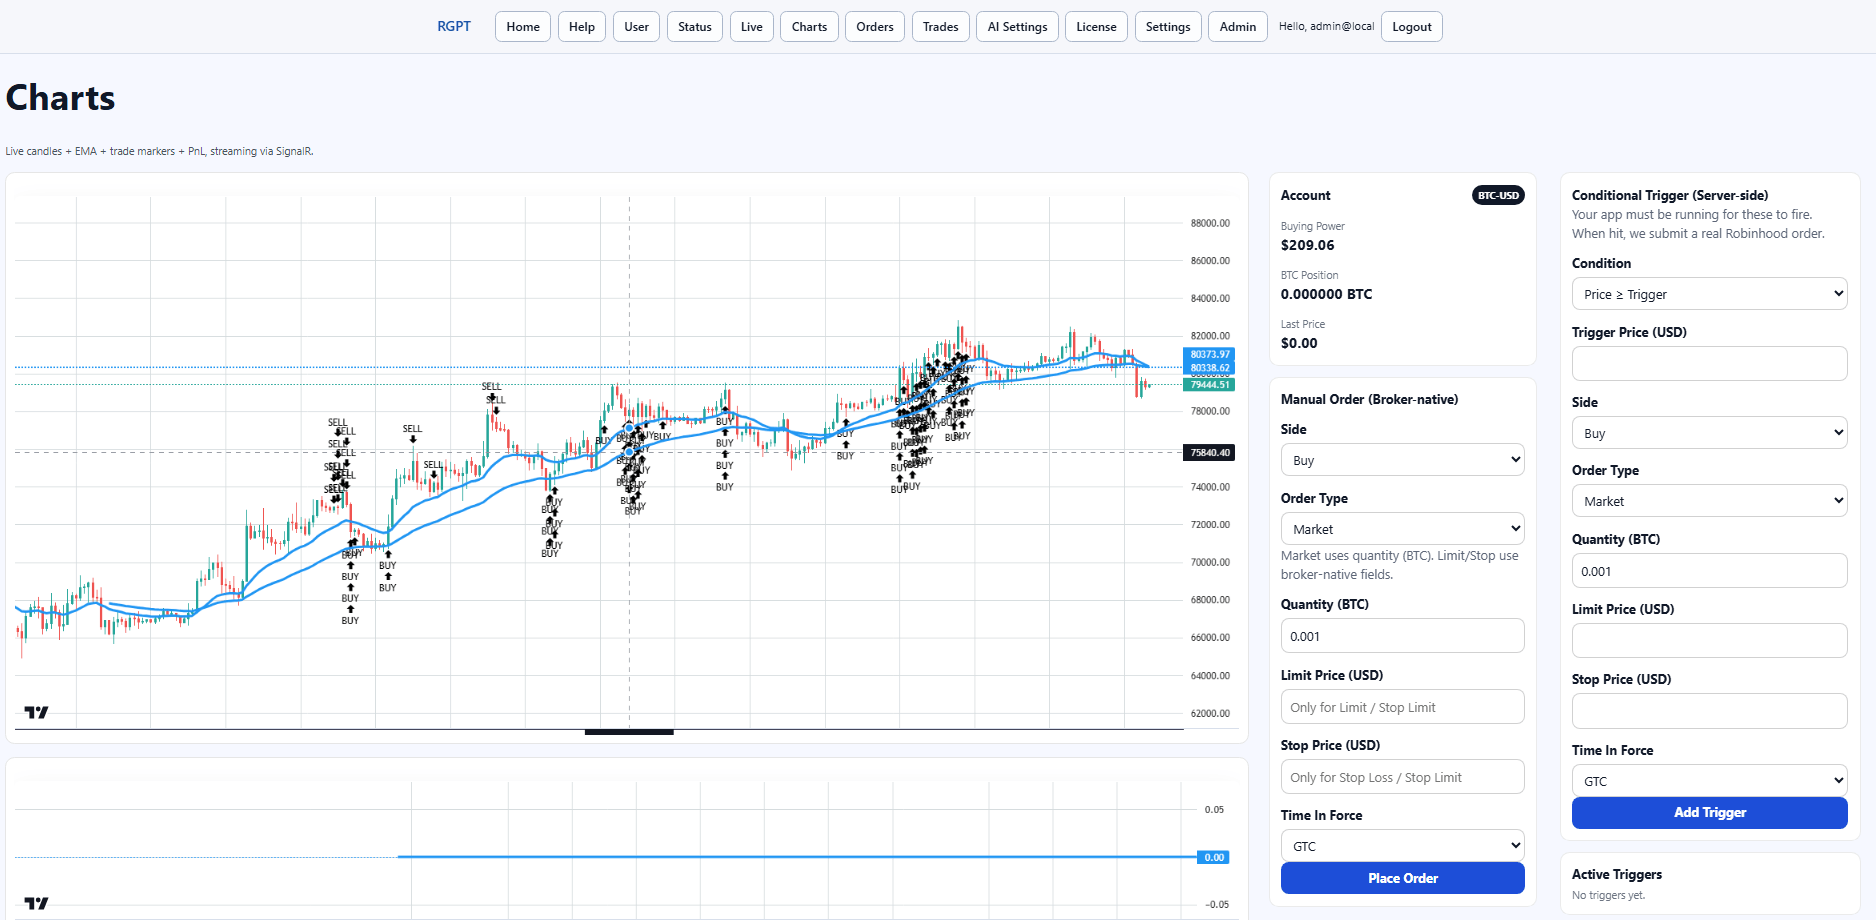
Task: Switch to the Live page
Action: click(752, 27)
